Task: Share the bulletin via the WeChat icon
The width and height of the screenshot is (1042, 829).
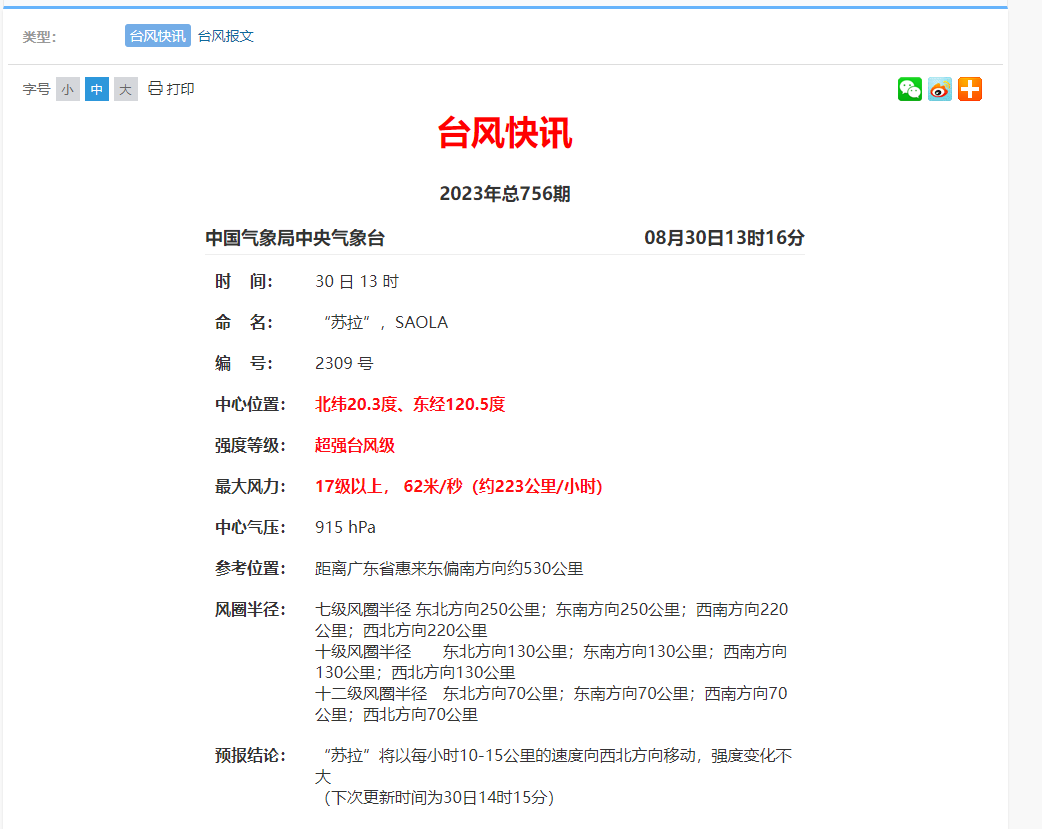Action: point(909,89)
